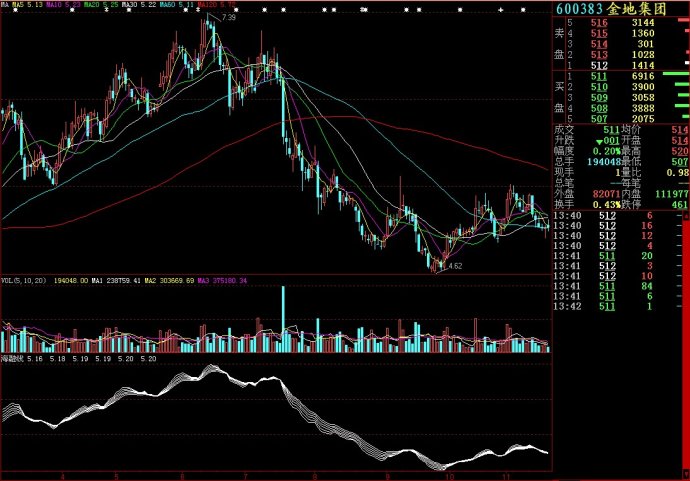
Task: Click sell level 2 price 513
Action: coord(599,55)
